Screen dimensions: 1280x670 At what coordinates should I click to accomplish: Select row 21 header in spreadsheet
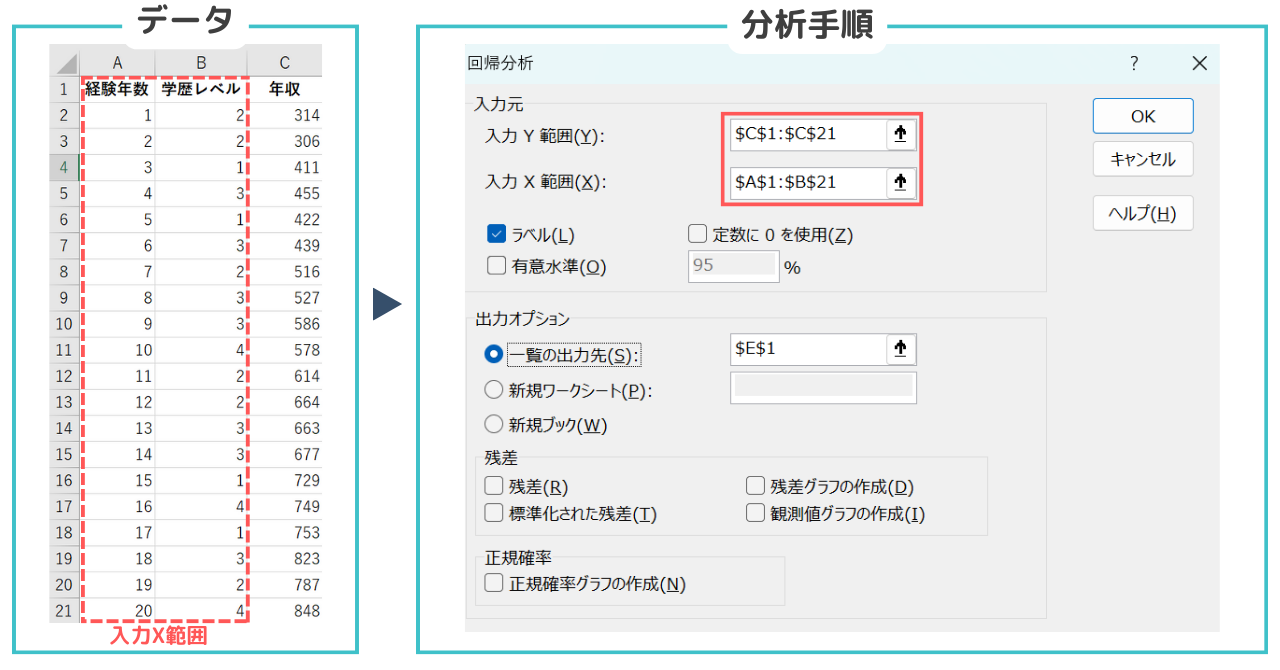64,611
